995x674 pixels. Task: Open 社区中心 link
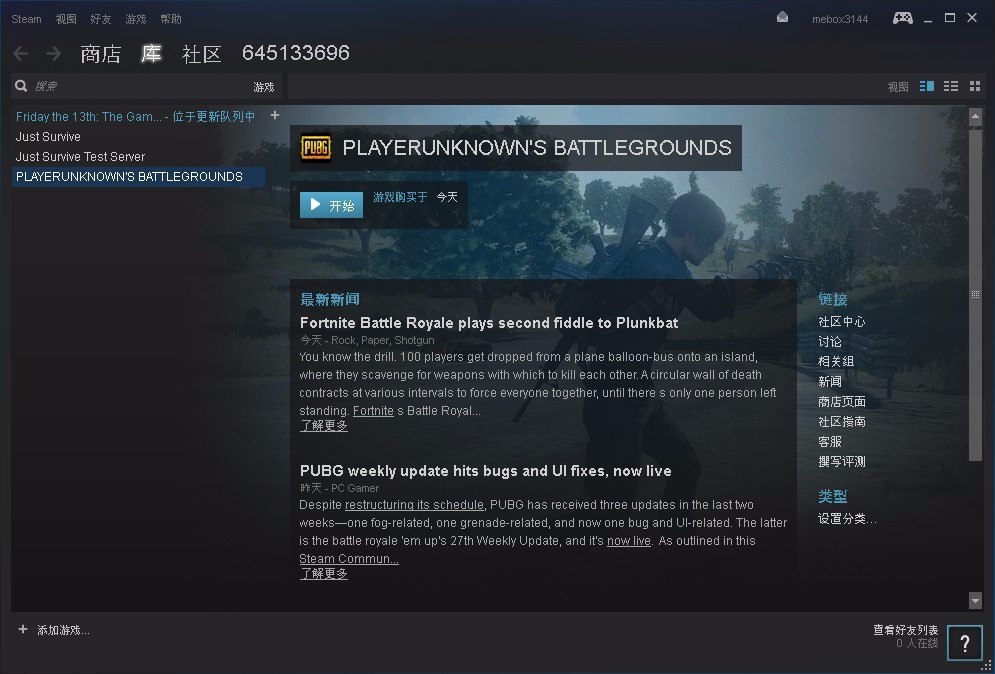841,322
